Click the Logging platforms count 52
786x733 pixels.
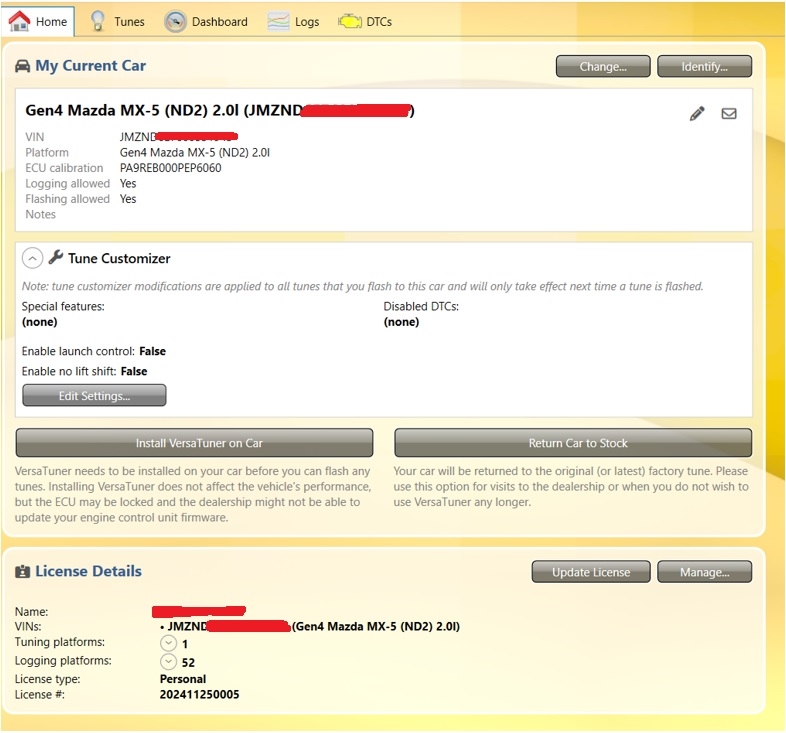[188, 662]
